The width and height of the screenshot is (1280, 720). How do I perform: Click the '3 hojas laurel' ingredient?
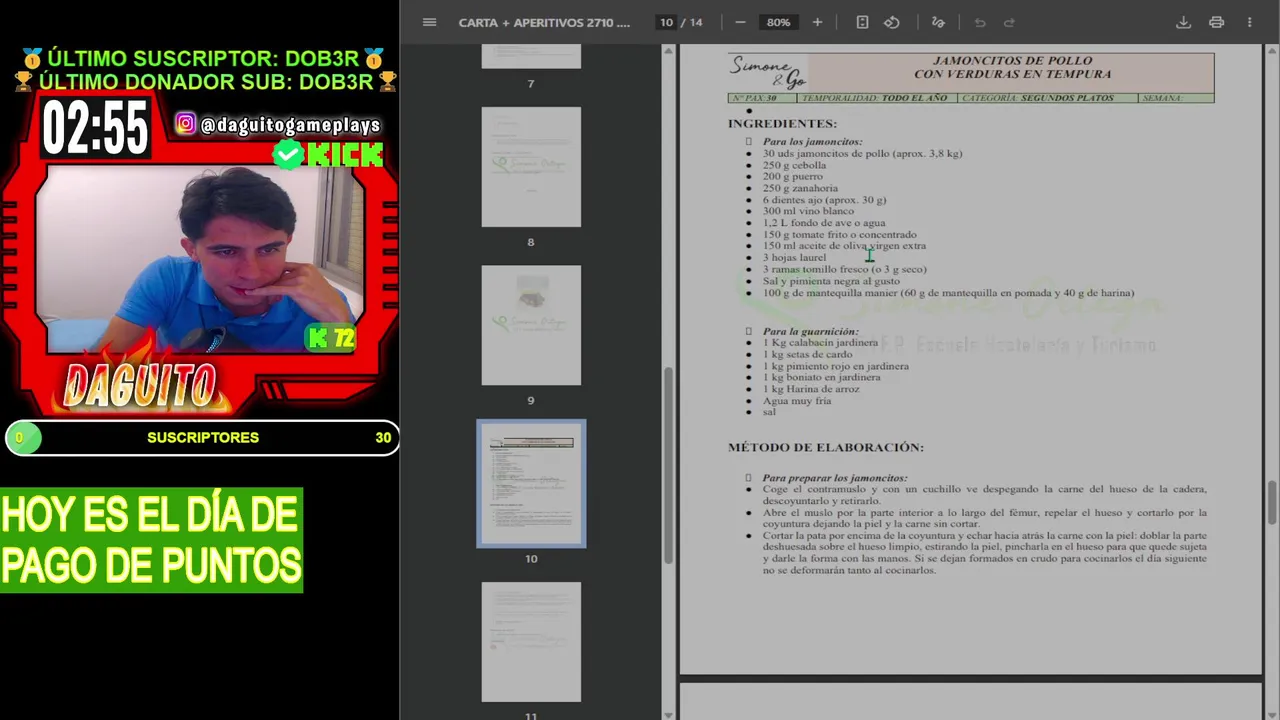point(794,257)
